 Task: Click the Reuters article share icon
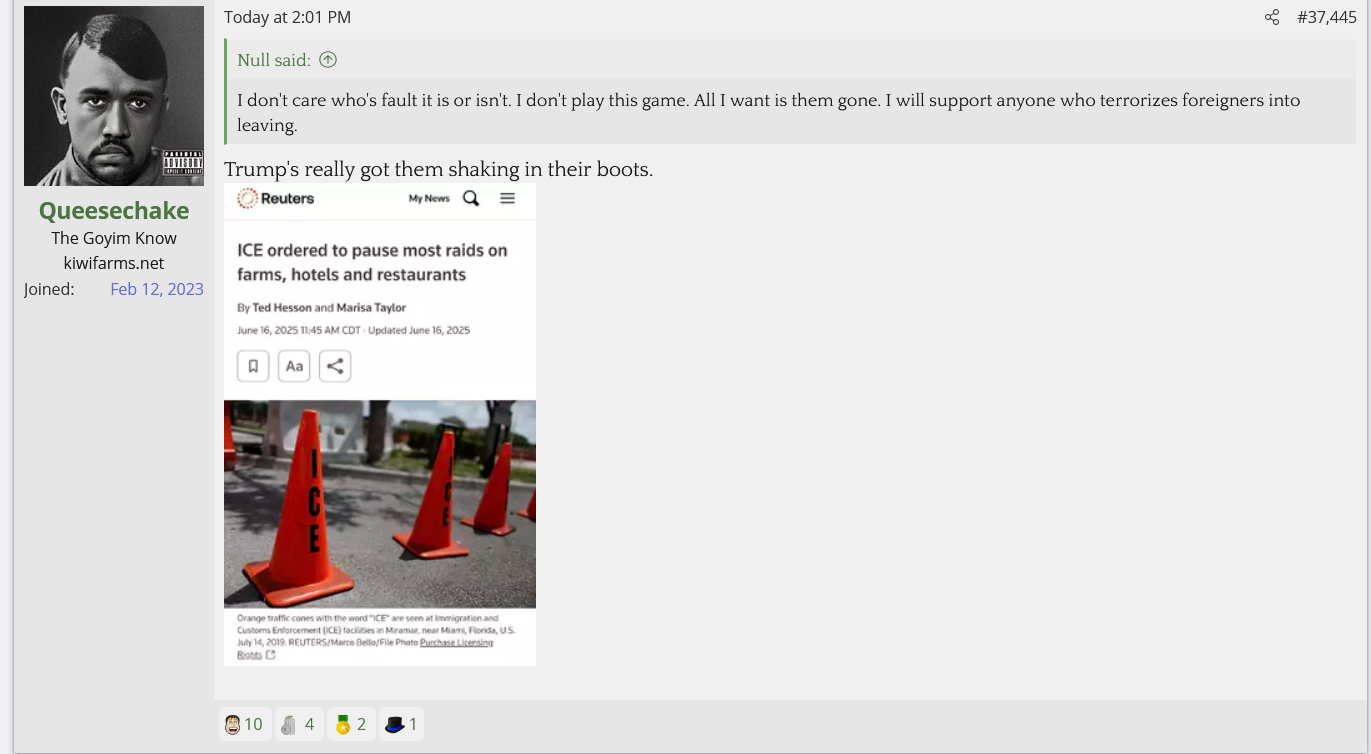[x=335, y=366]
